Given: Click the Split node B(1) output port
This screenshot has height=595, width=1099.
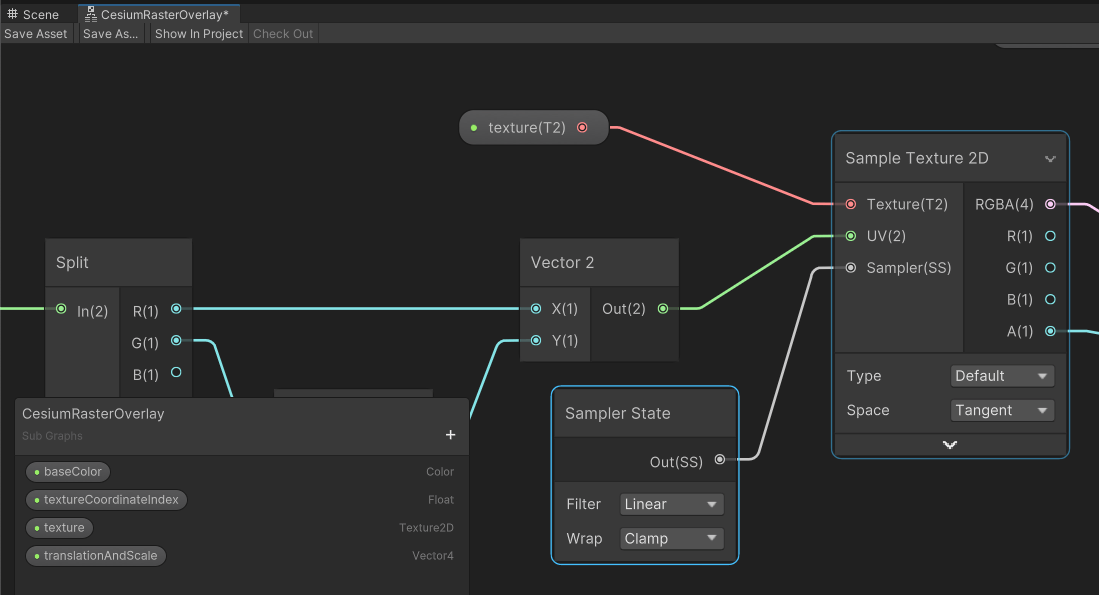Looking at the screenshot, I should tap(177, 373).
